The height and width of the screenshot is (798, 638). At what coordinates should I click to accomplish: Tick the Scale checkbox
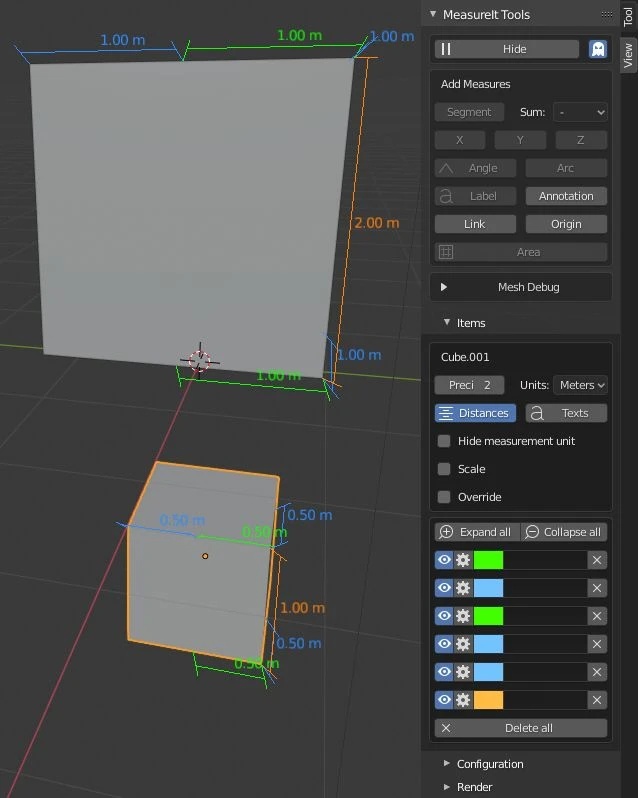(444, 469)
